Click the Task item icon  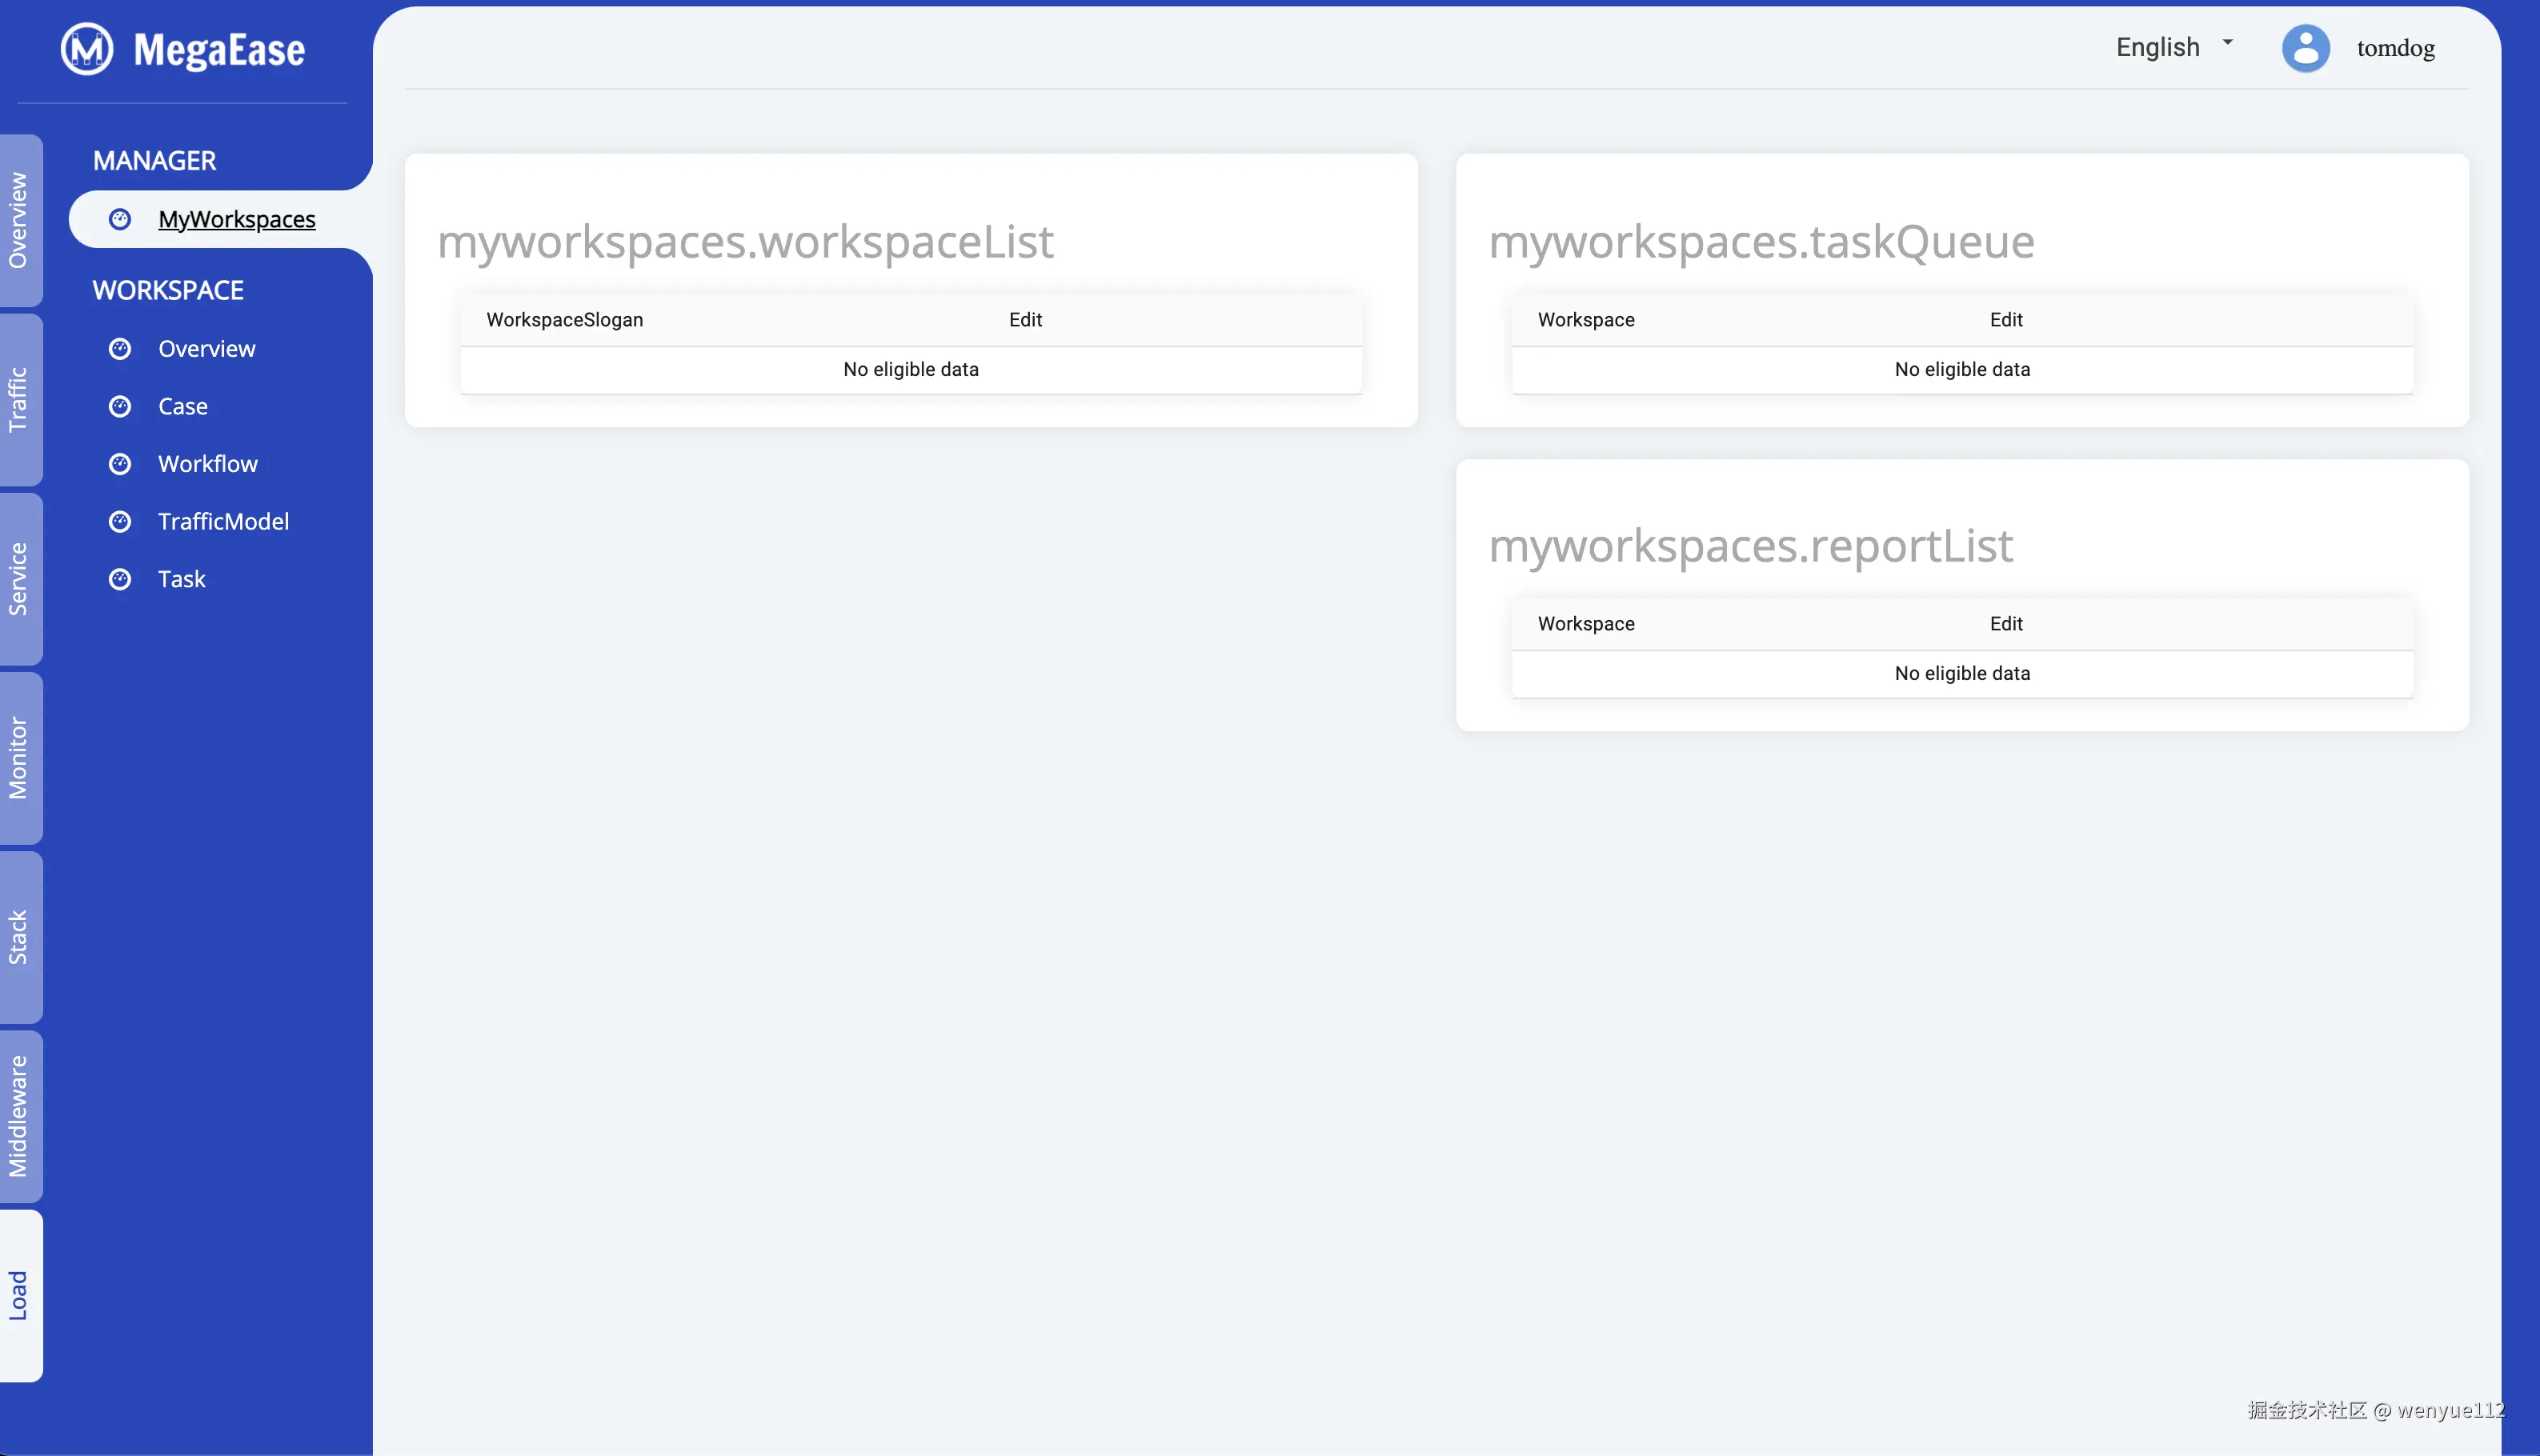point(121,578)
